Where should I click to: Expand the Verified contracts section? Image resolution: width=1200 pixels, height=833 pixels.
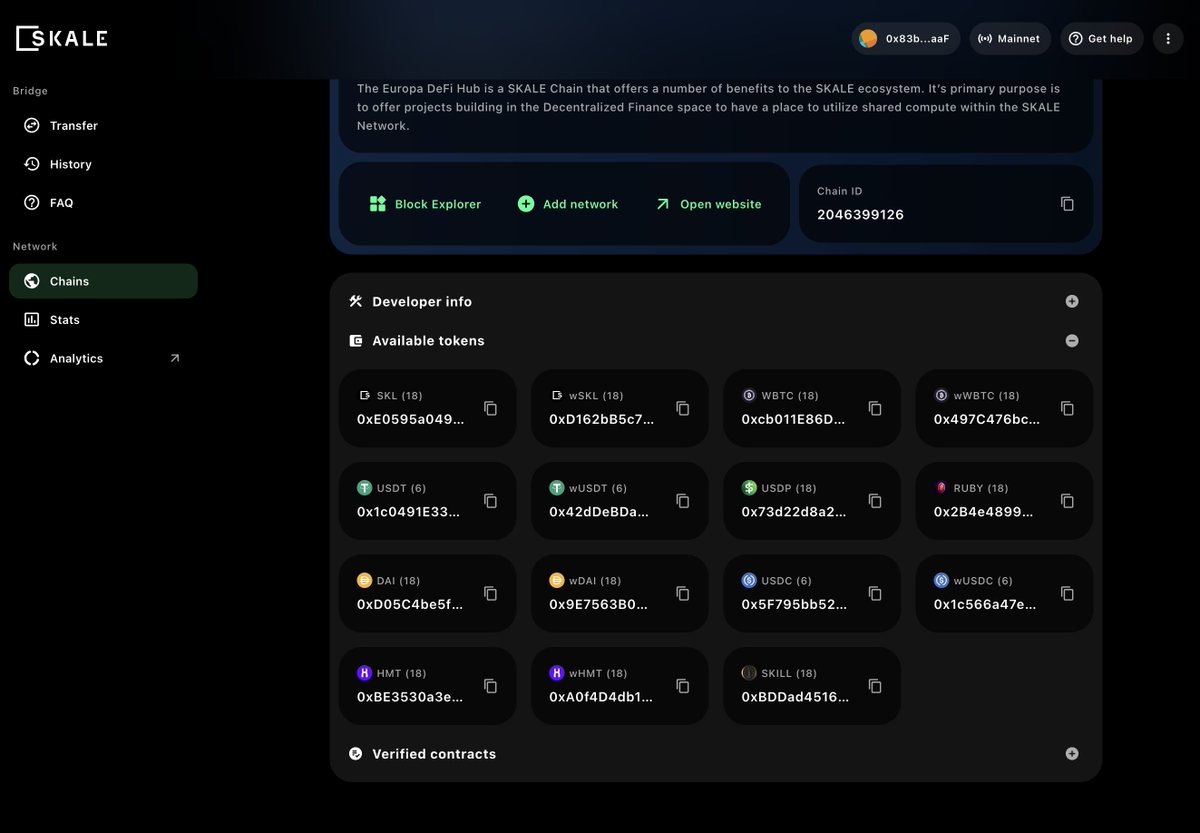tap(1072, 754)
